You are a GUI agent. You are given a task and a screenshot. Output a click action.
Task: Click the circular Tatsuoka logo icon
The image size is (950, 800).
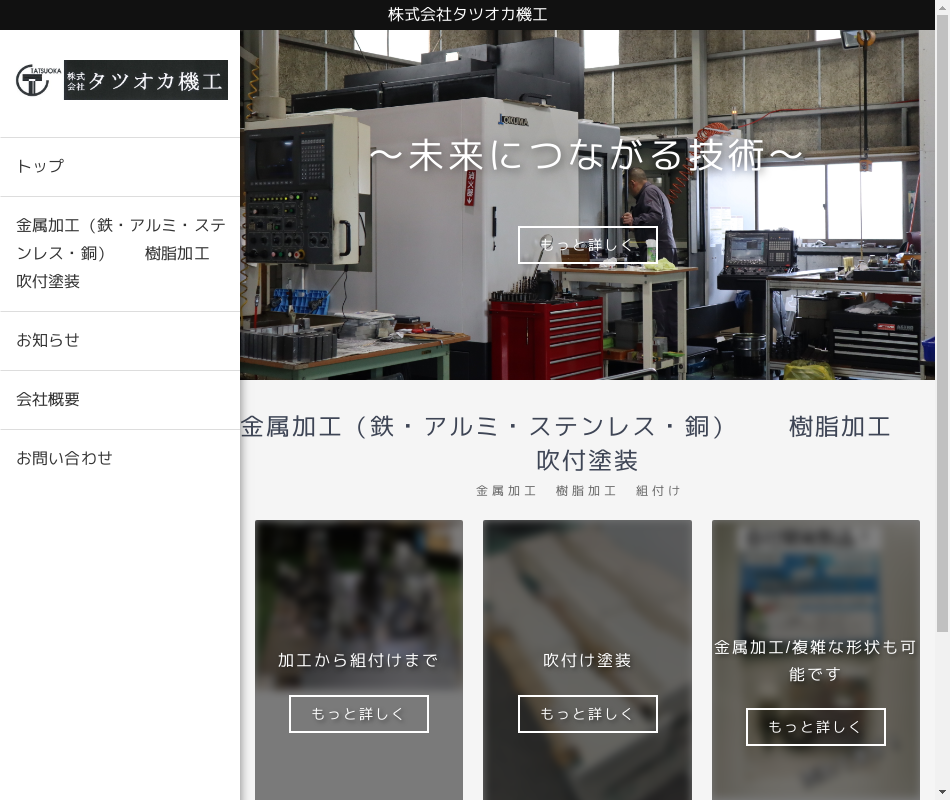32,80
